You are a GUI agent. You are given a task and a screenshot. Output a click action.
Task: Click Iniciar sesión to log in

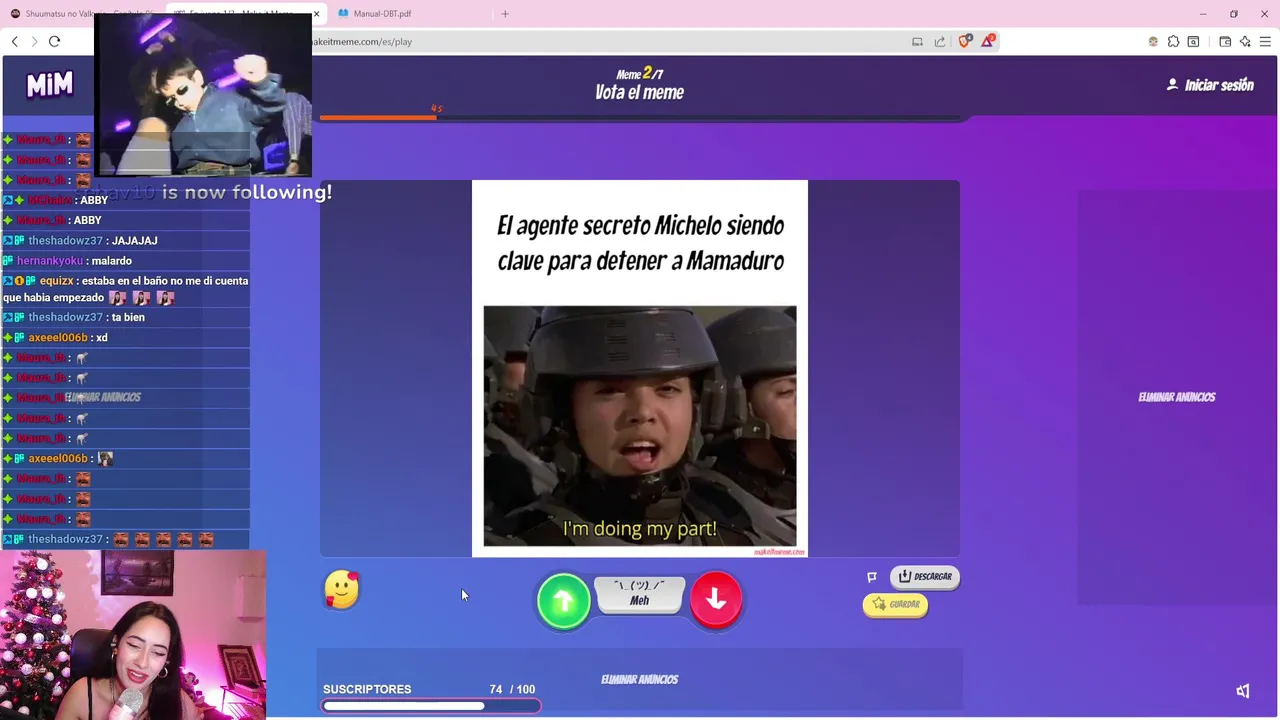1210,85
